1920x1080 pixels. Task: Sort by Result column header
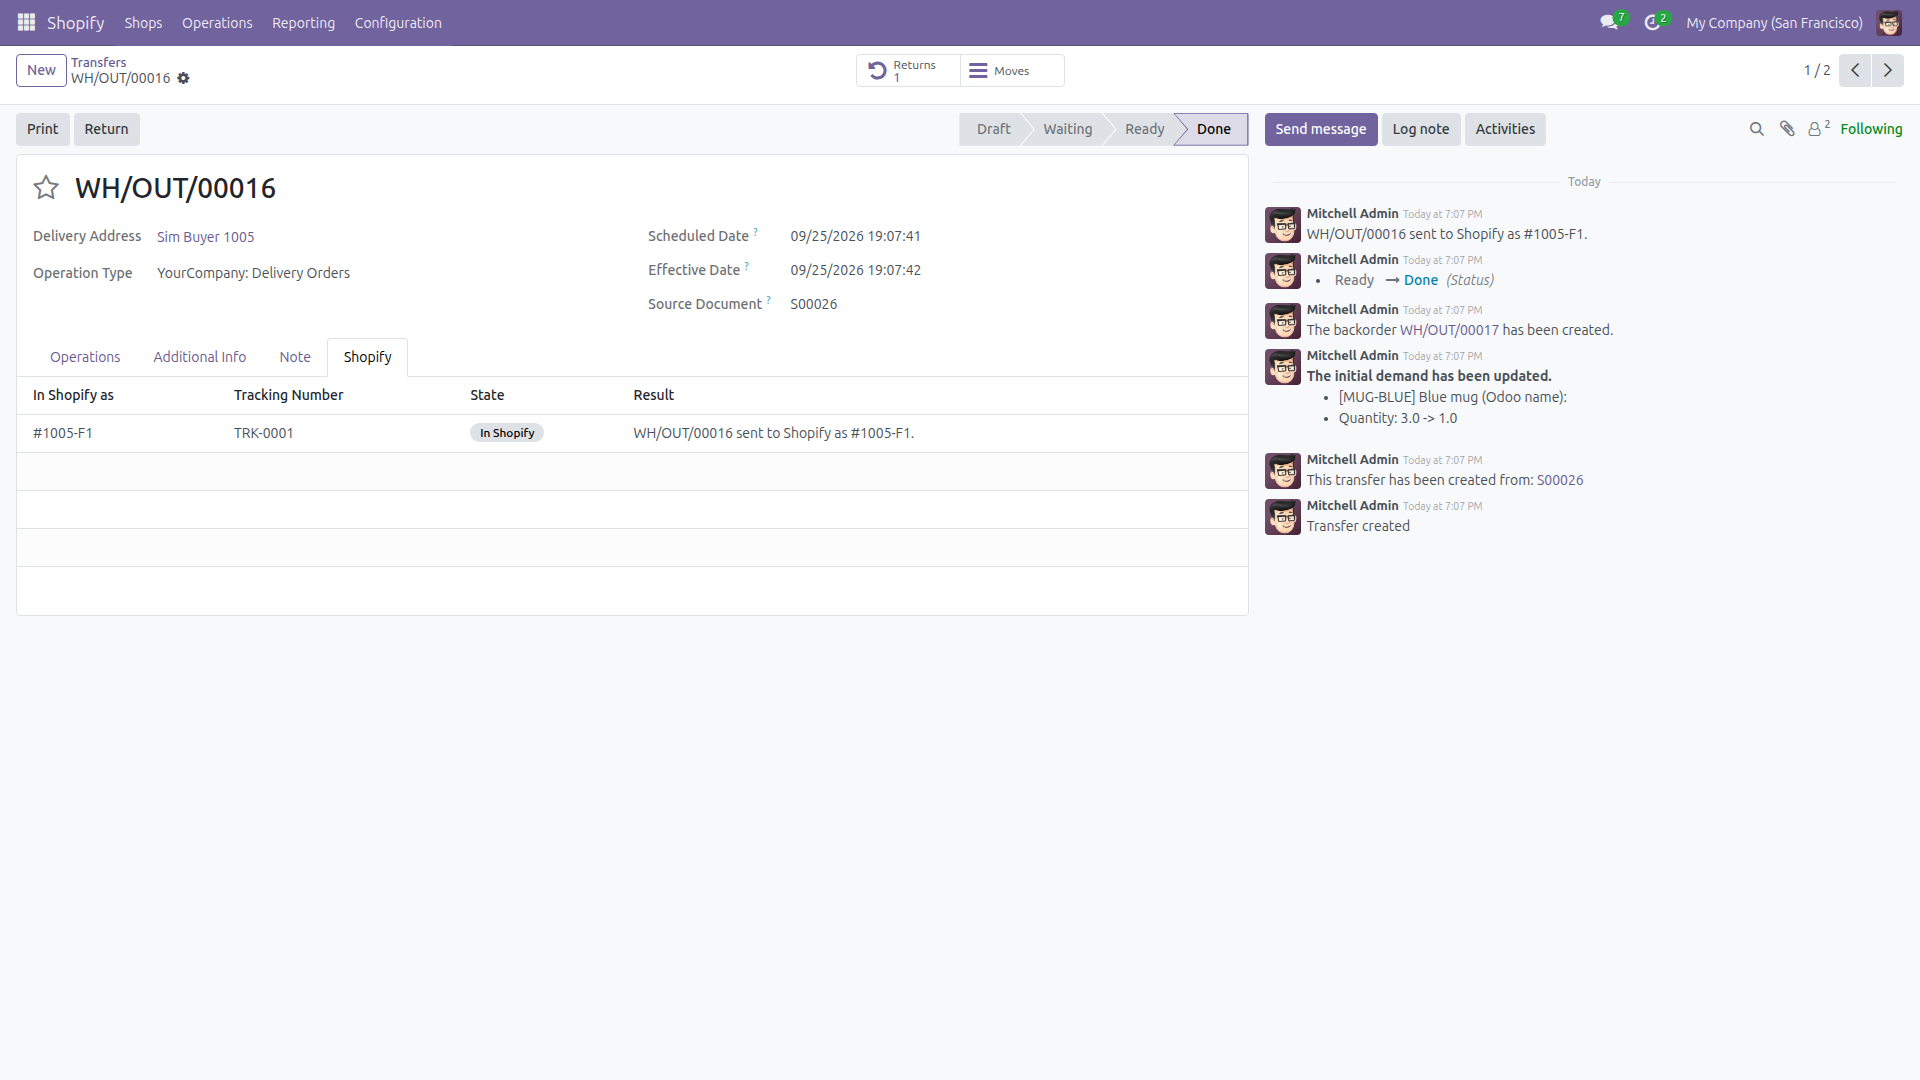point(653,395)
